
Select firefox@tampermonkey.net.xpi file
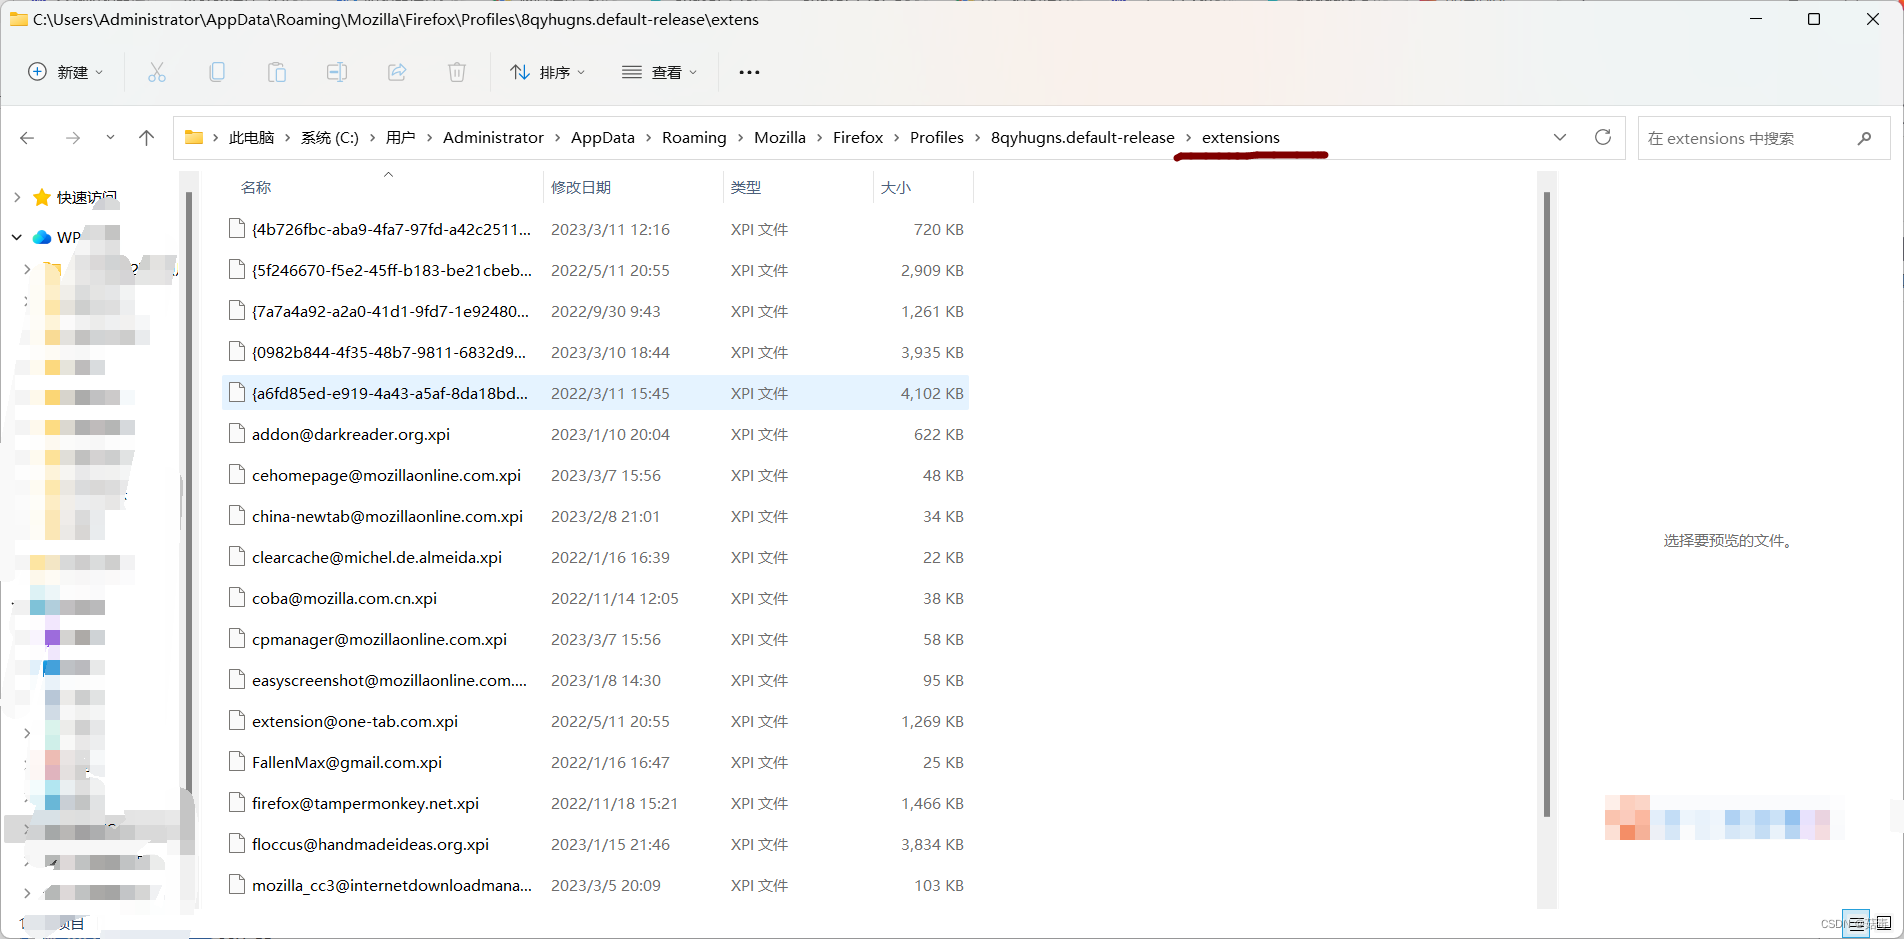(x=595, y=803)
